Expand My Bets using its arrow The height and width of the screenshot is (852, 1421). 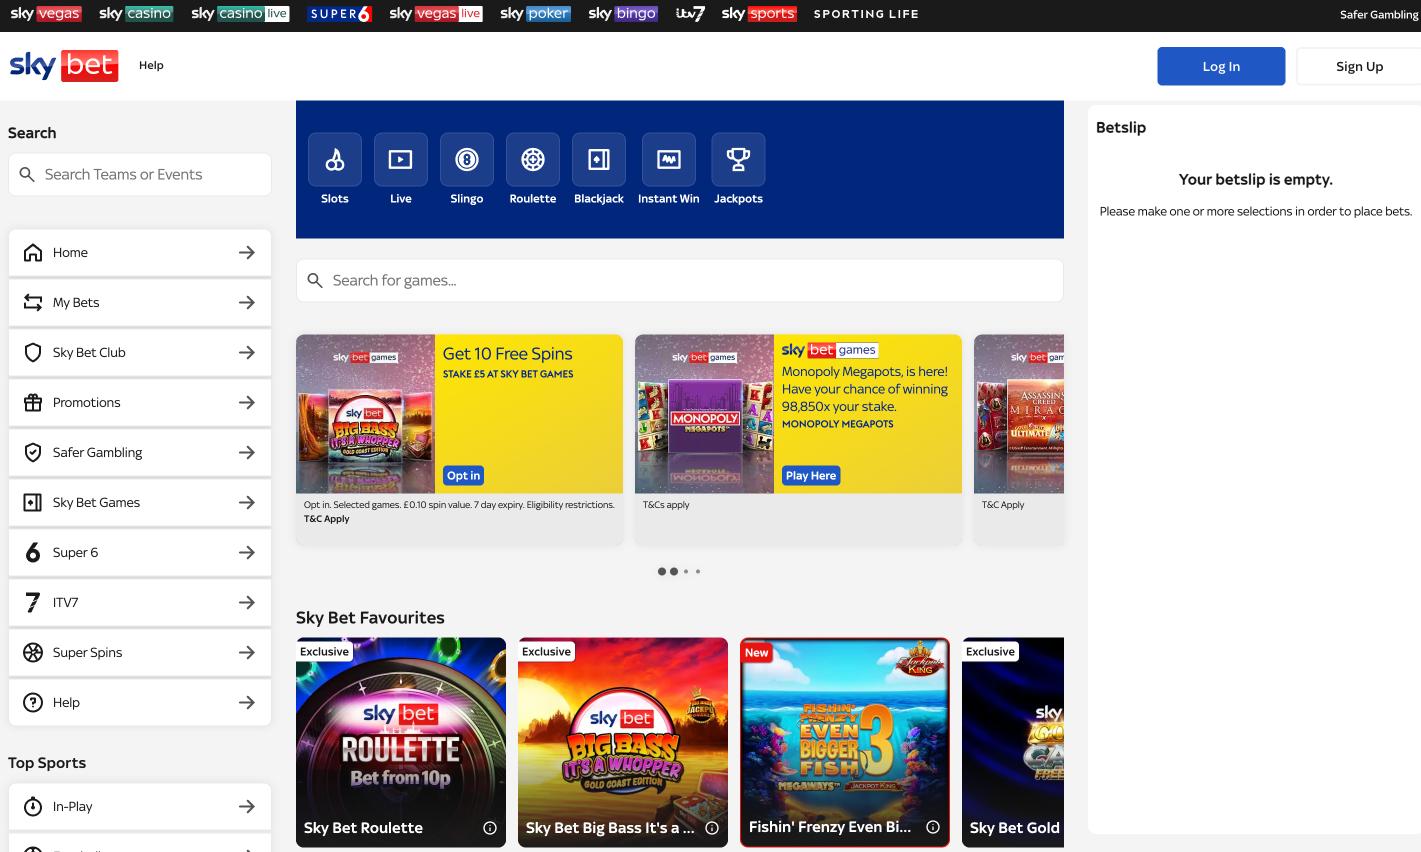(x=246, y=302)
